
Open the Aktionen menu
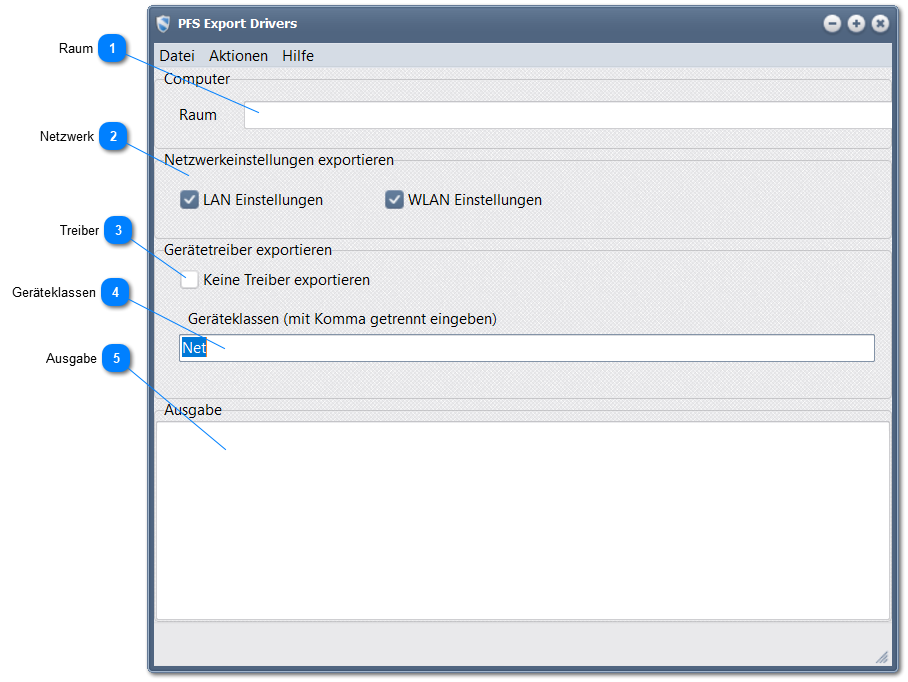coord(238,56)
